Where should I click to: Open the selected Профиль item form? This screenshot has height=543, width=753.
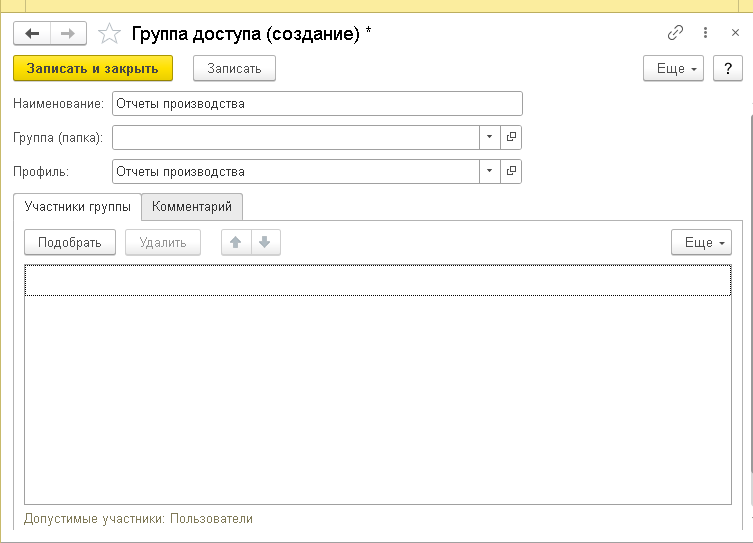(x=511, y=171)
